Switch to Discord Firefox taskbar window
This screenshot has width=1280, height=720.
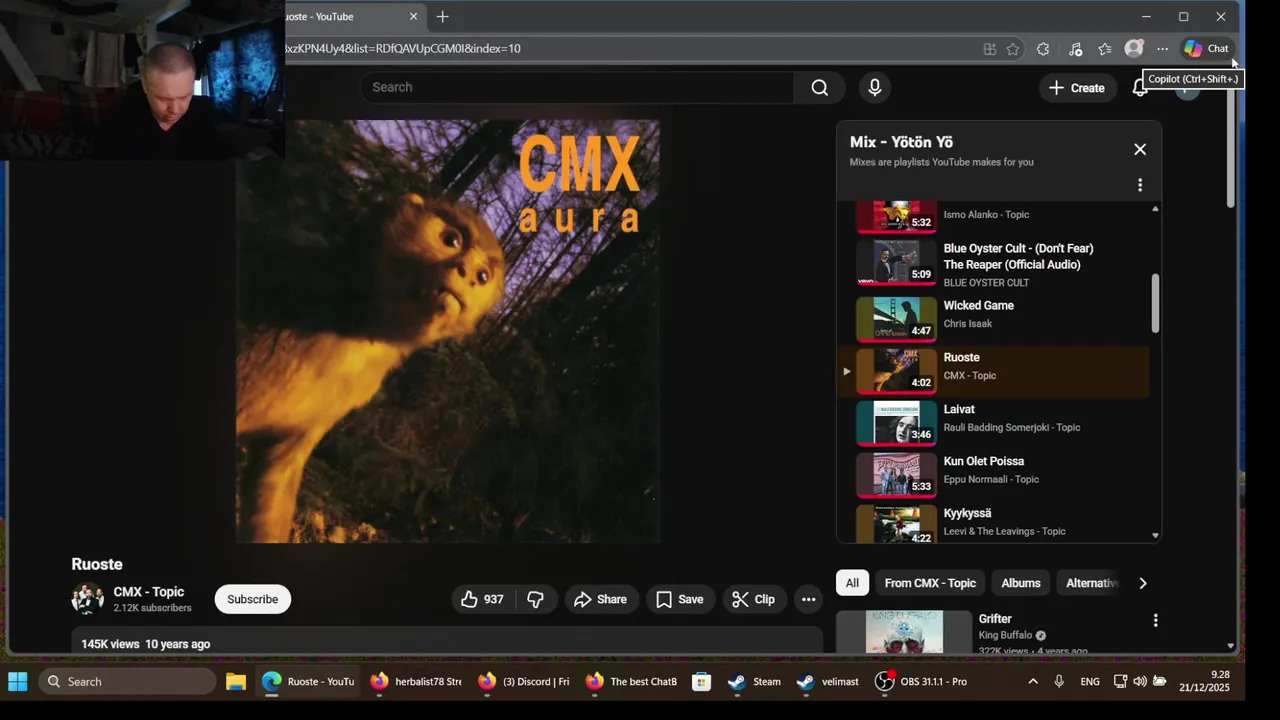(x=523, y=682)
